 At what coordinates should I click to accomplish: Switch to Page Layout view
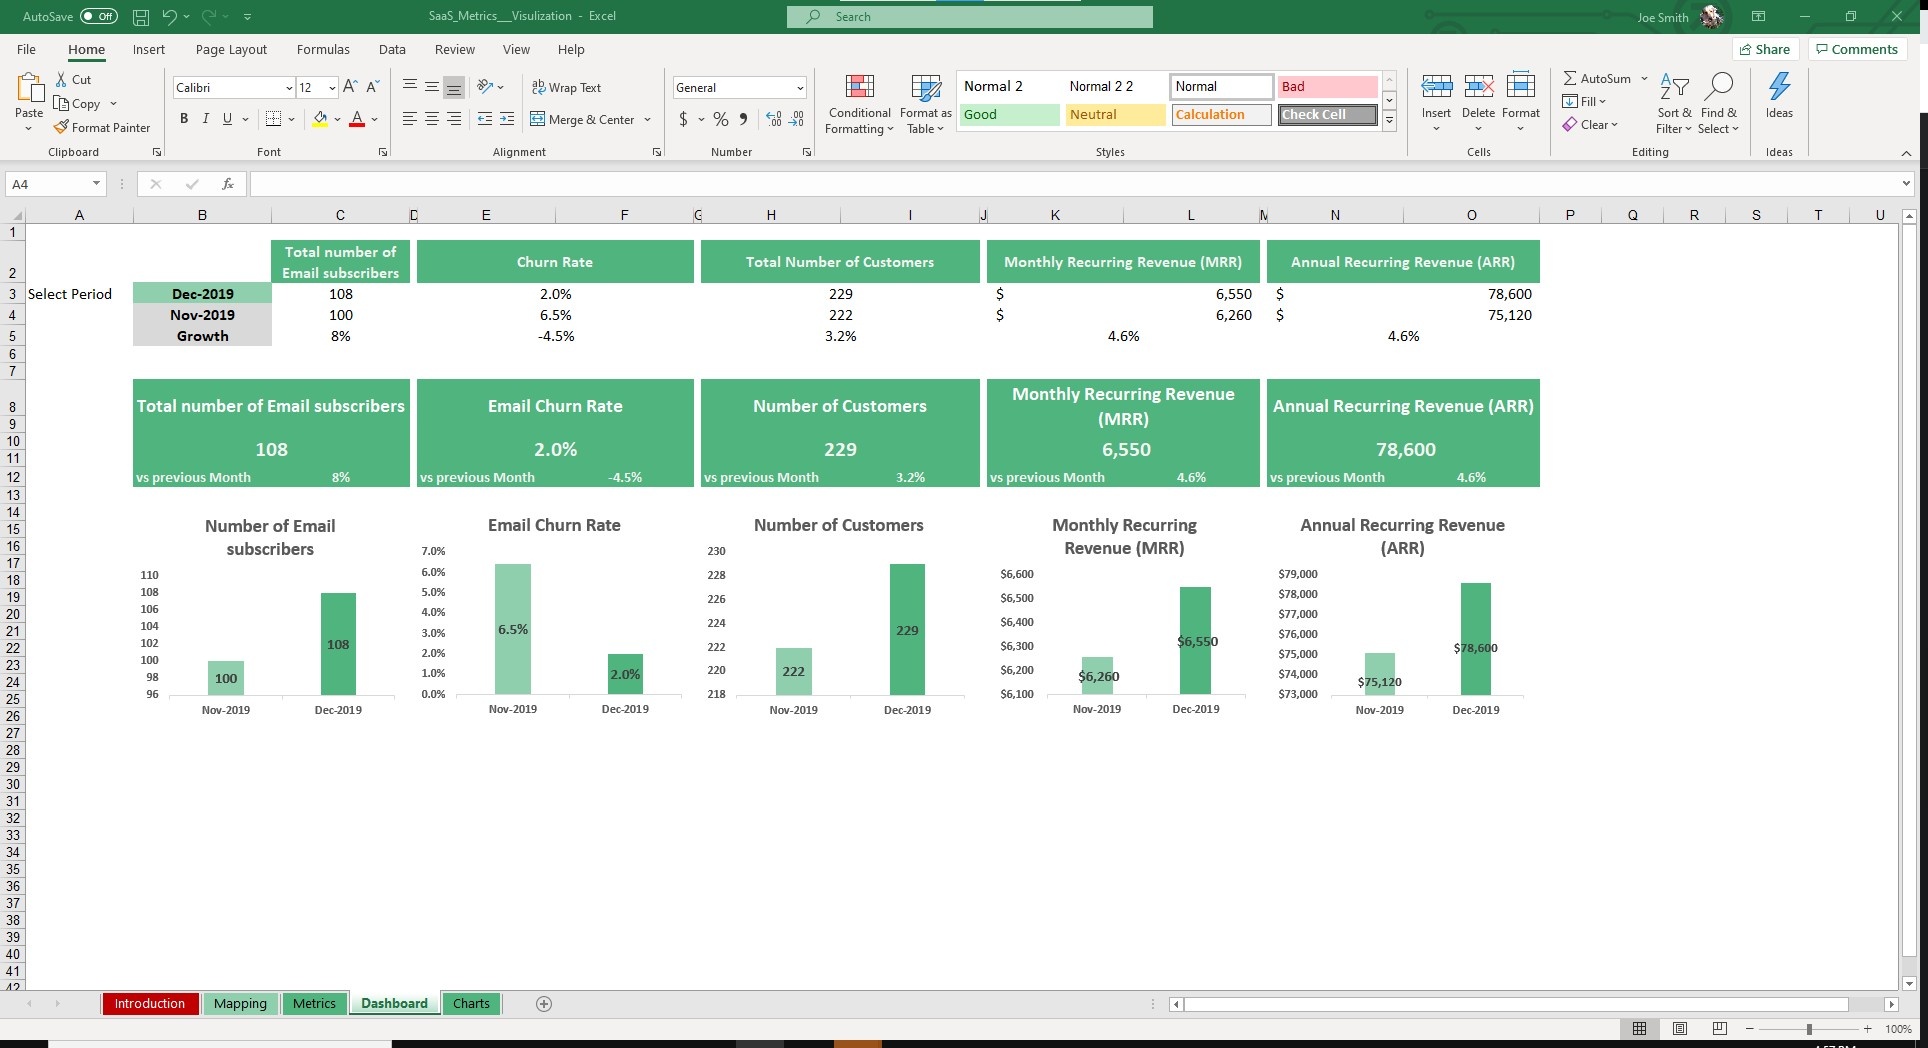[x=1680, y=1029]
